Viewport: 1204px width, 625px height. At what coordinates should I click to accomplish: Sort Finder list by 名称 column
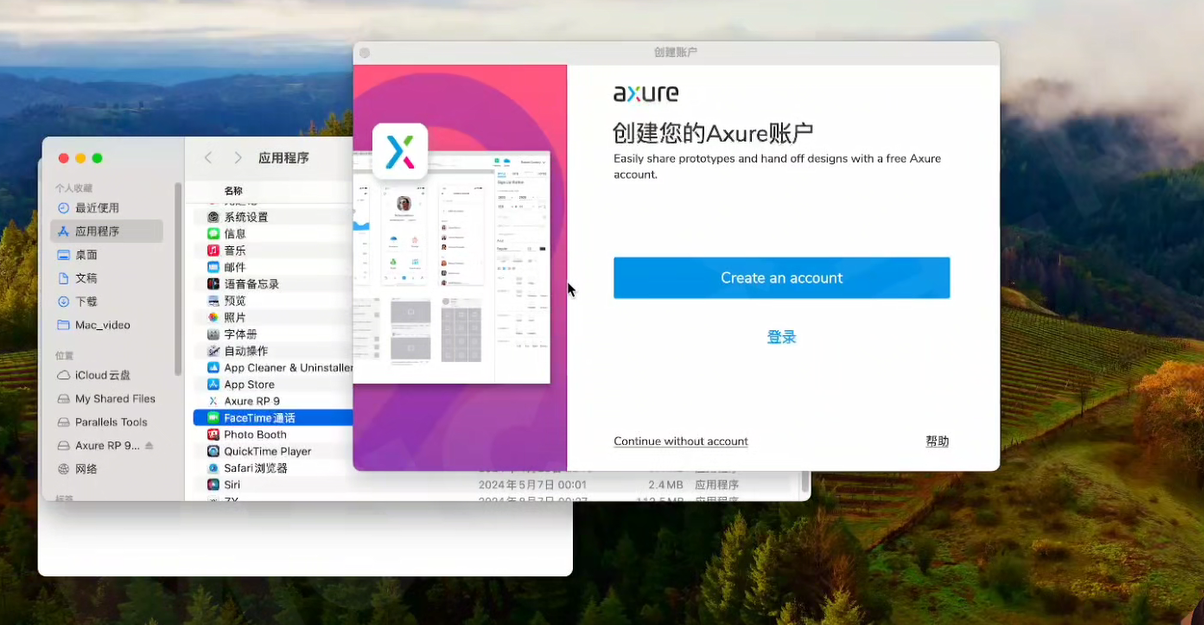(233, 191)
